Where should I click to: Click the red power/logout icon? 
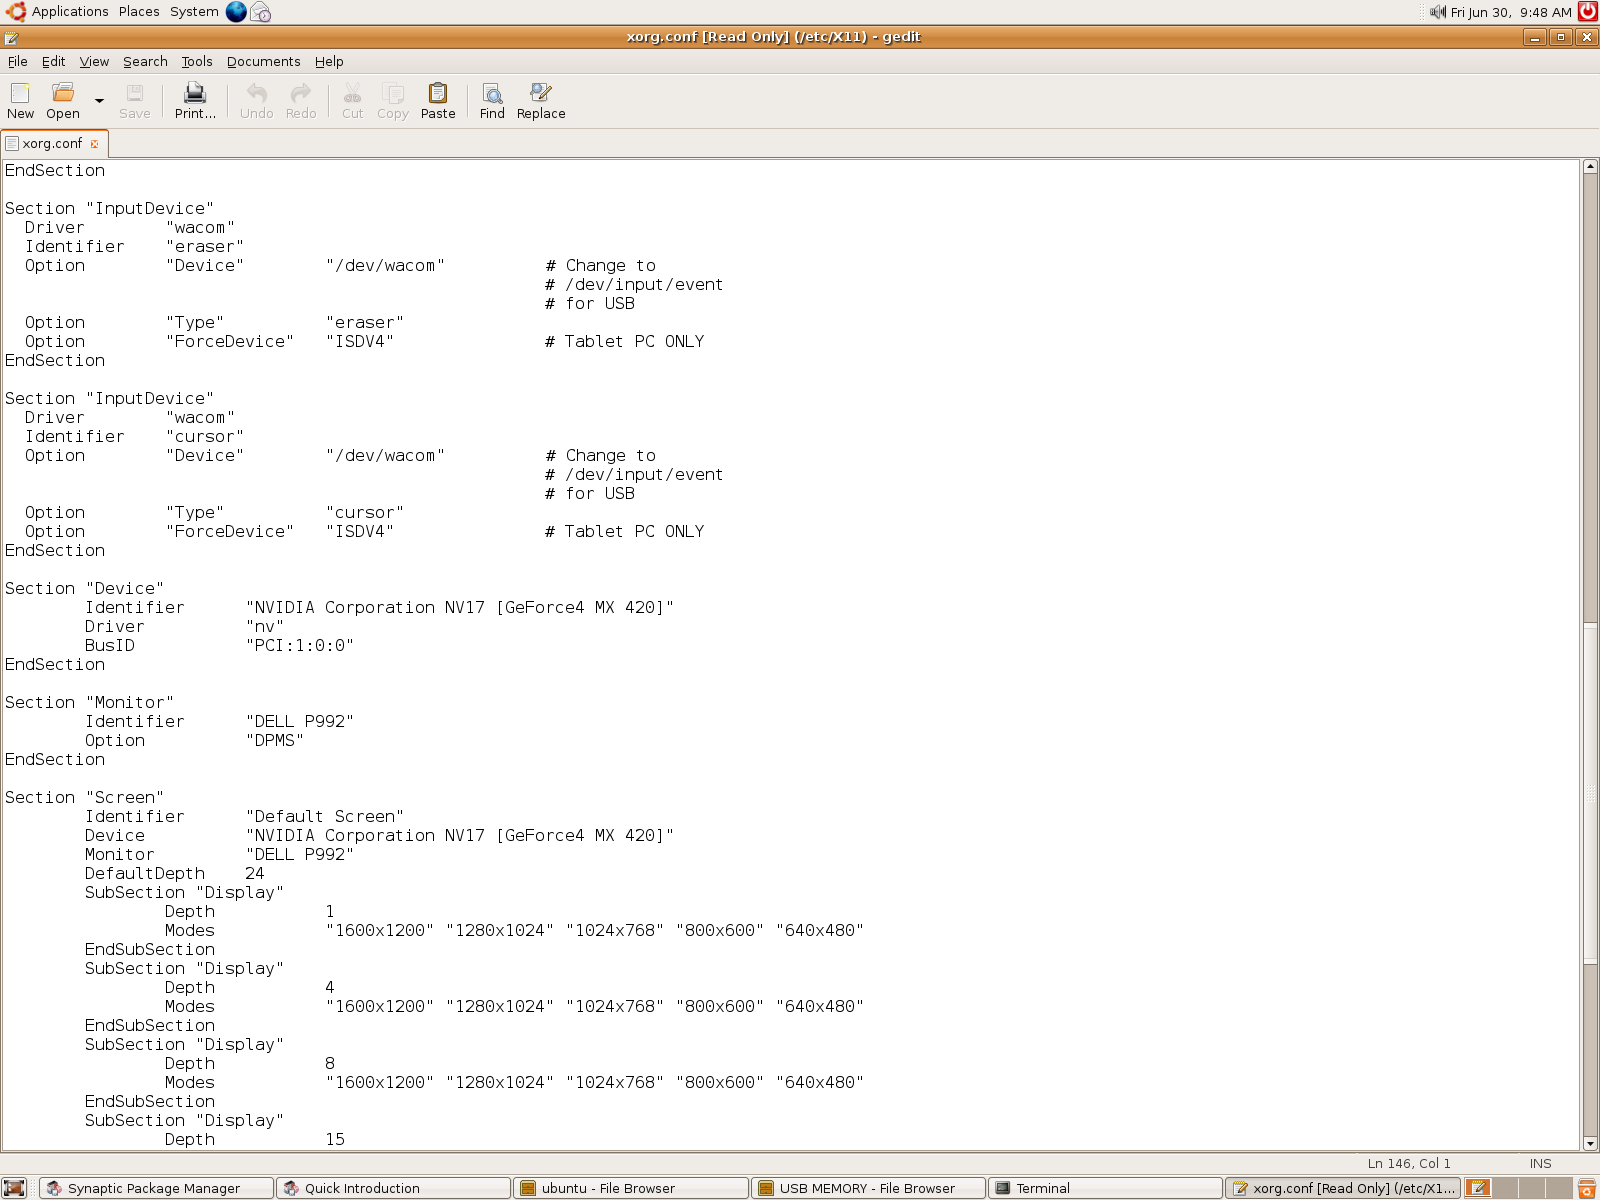[1588, 11]
